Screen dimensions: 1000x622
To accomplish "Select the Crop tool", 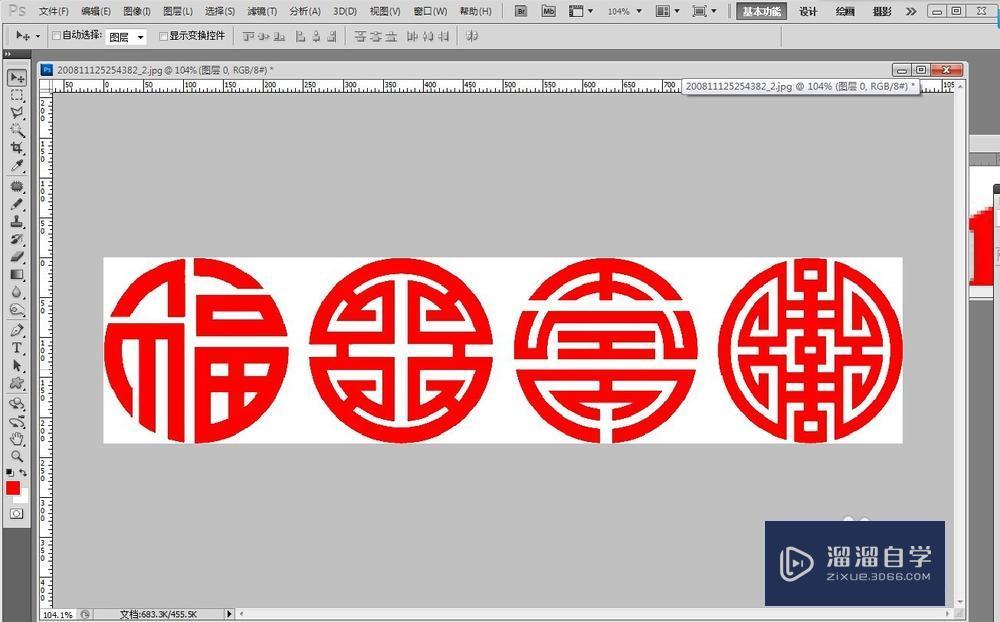I will 17,148.
